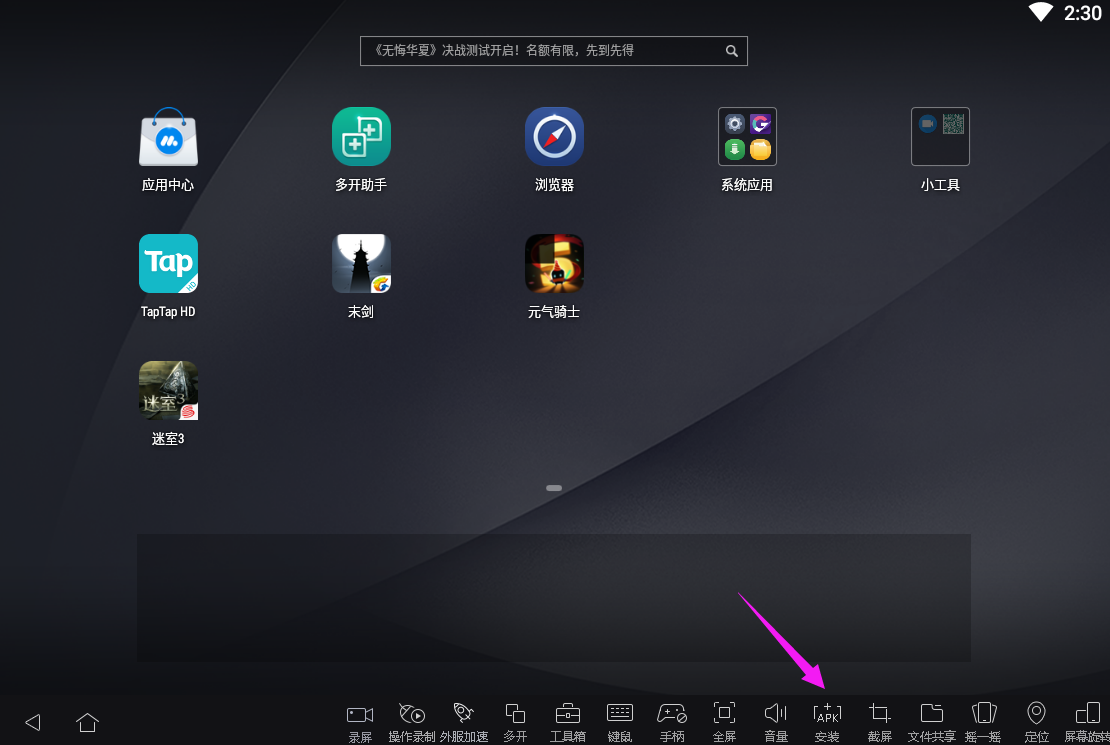Open 工具箱 toolbox

[568, 721]
